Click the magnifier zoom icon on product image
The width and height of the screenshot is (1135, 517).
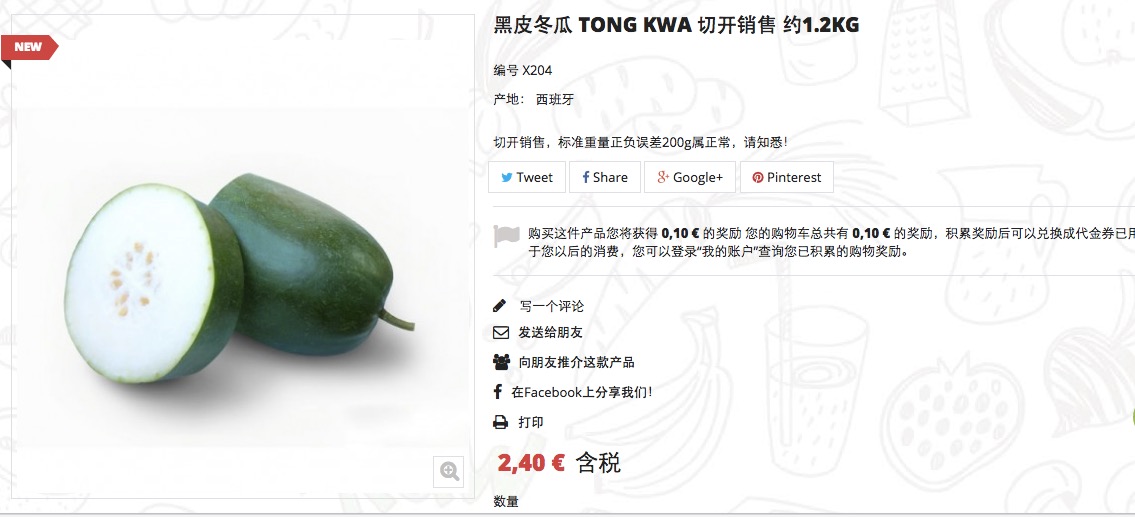tap(449, 472)
